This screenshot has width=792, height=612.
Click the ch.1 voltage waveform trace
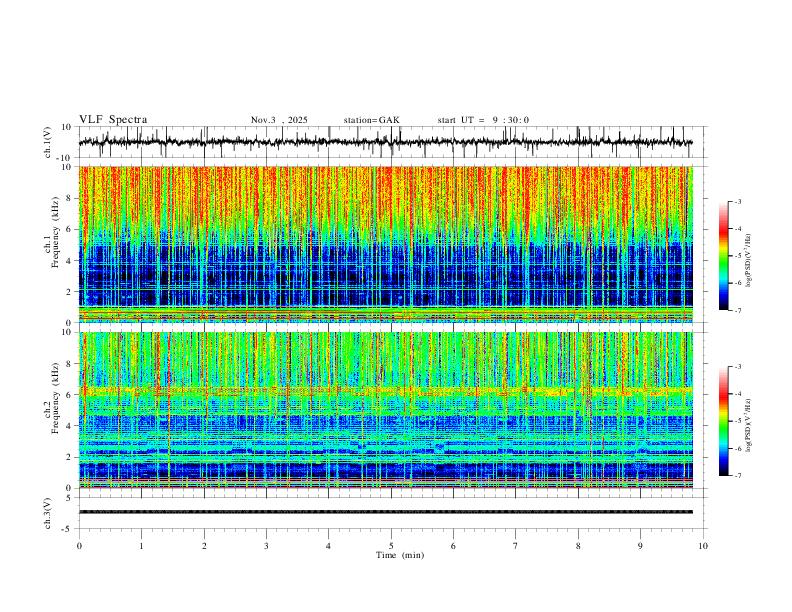tap(386, 142)
